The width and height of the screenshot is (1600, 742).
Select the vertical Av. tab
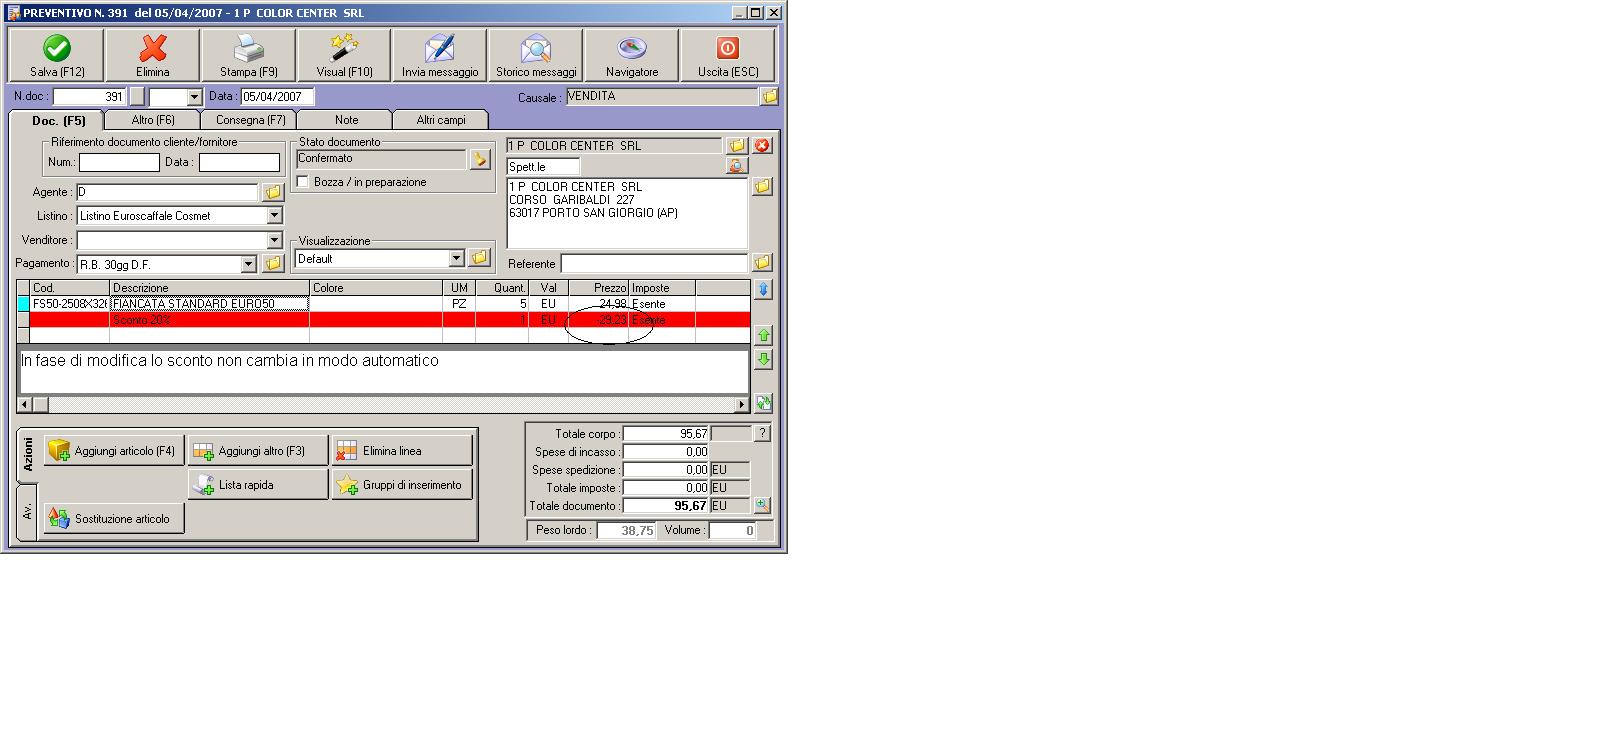coord(28,512)
